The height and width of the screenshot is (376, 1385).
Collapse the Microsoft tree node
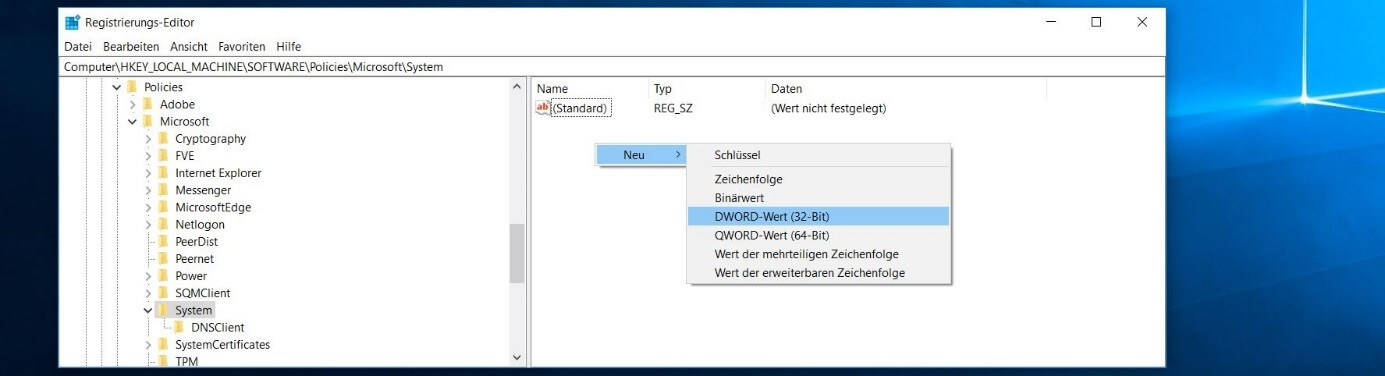click(x=133, y=121)
